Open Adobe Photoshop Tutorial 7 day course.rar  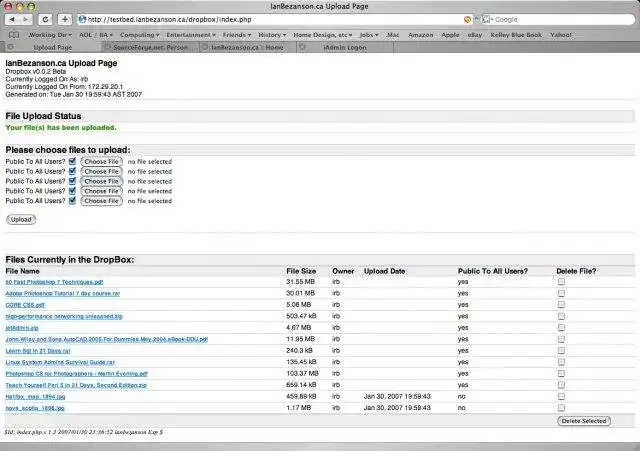(62, 293)
